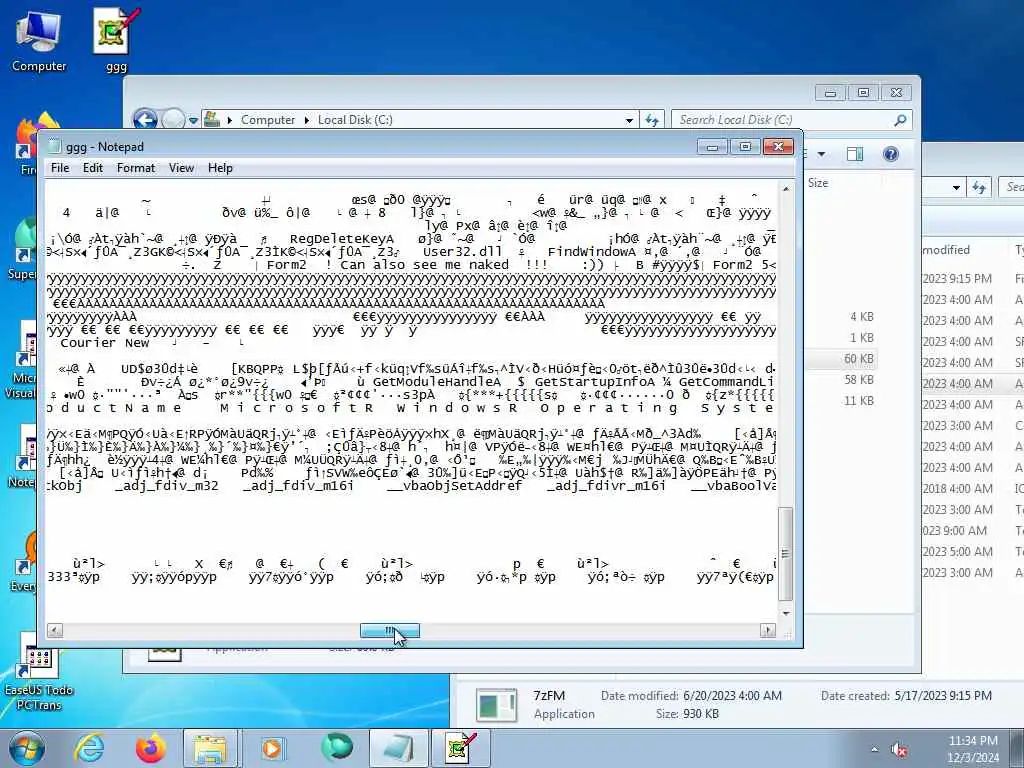Select row modified 2018 4:00 AM
Viewport: 1024px width, 768px height.
click(973, 488)
